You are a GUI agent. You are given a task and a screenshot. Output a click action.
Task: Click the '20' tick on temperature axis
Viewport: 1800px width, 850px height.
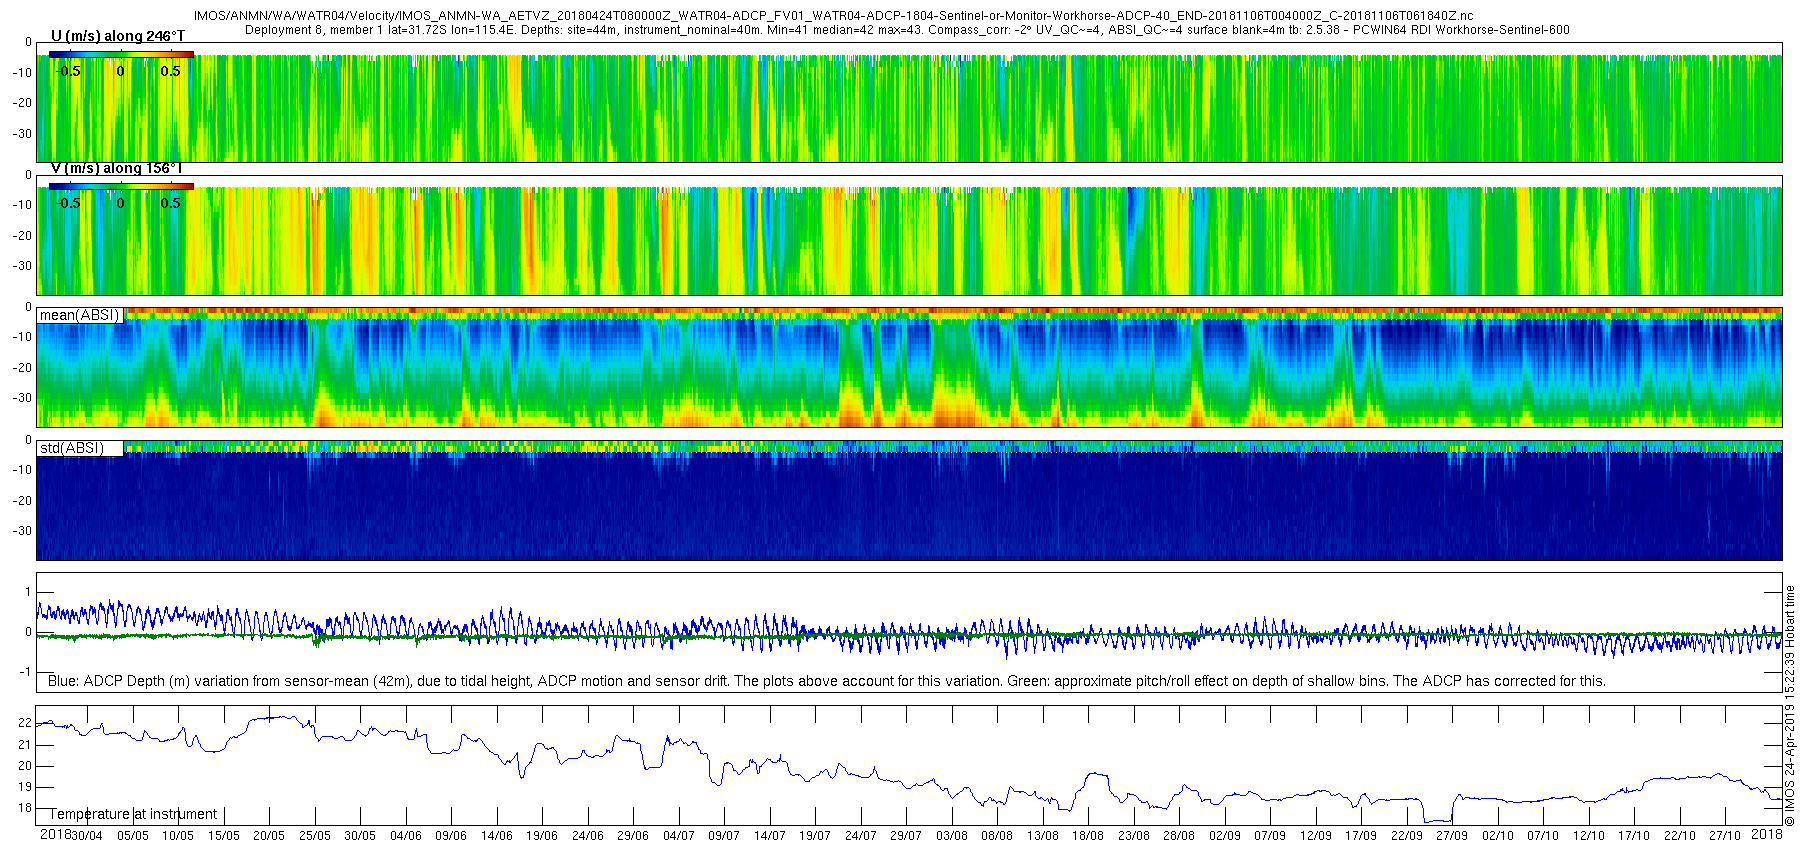click(x=26, y=766)
